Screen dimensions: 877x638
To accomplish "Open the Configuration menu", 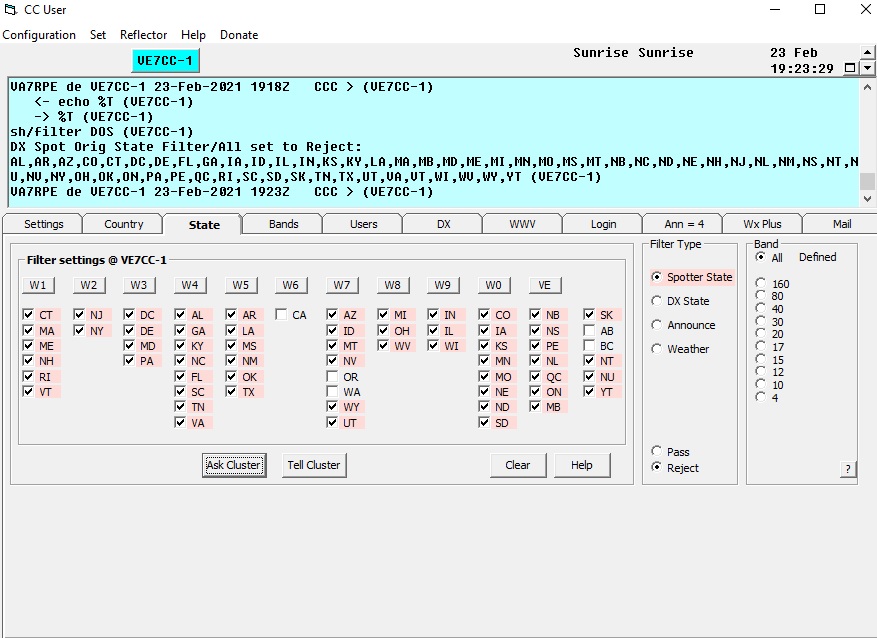I will [x=39, y=35].
